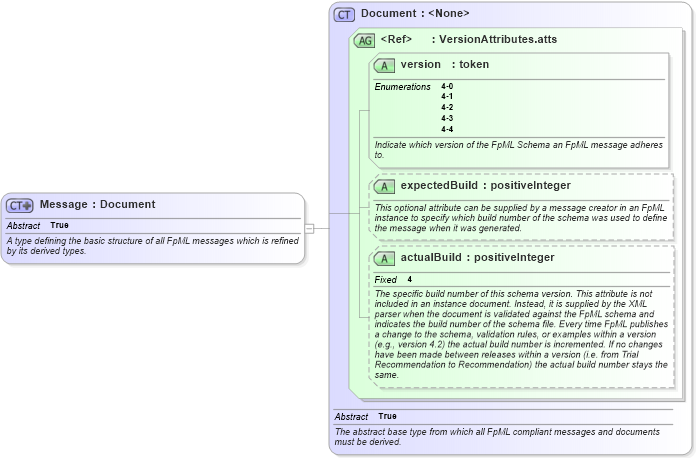
Task: Click the CT+ icon of the Message node
Action: click(20, 205)
